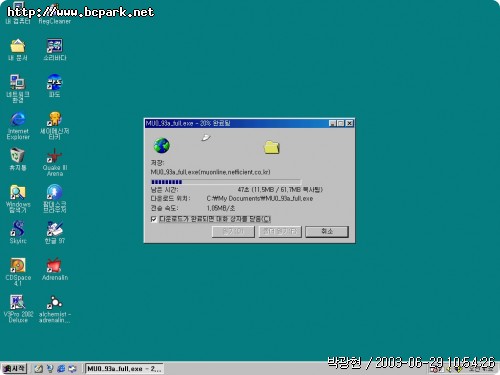The height and width of the screenshot is (375, 500).
Task: Click the download progress bar
Action: tap(226, 182)
